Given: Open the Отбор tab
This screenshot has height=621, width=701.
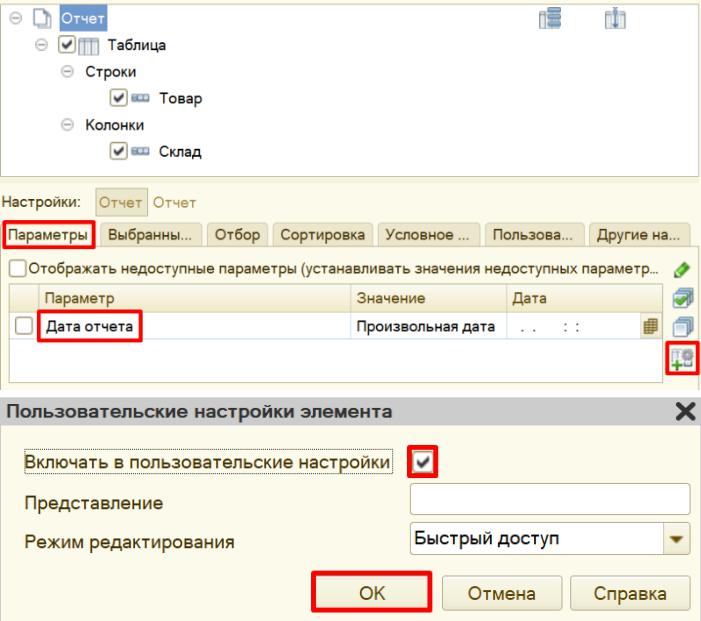Looking at the screenshot, I should [237, 235].
